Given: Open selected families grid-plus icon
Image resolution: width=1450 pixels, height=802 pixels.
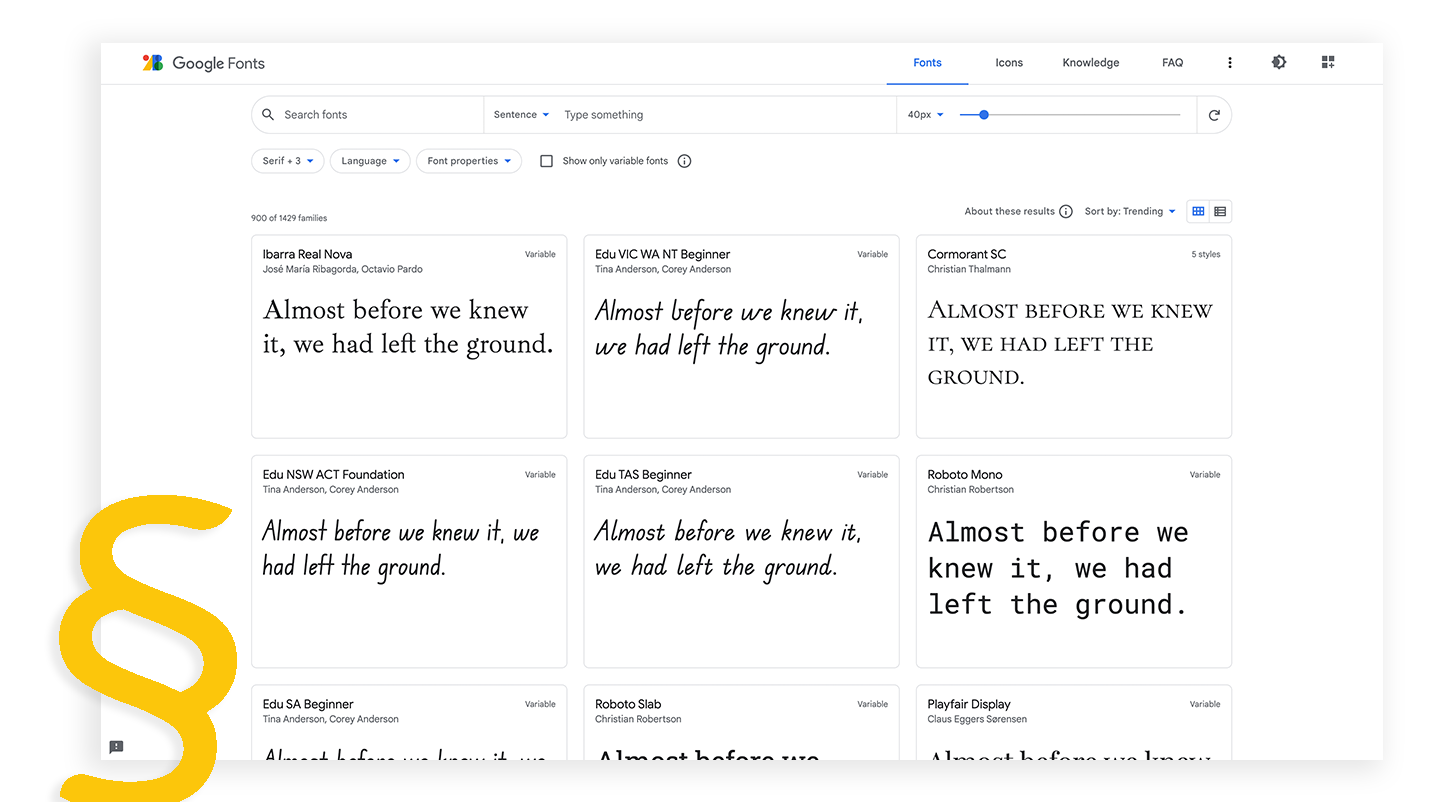Looking at the screenshot, I should (1328, 62).
